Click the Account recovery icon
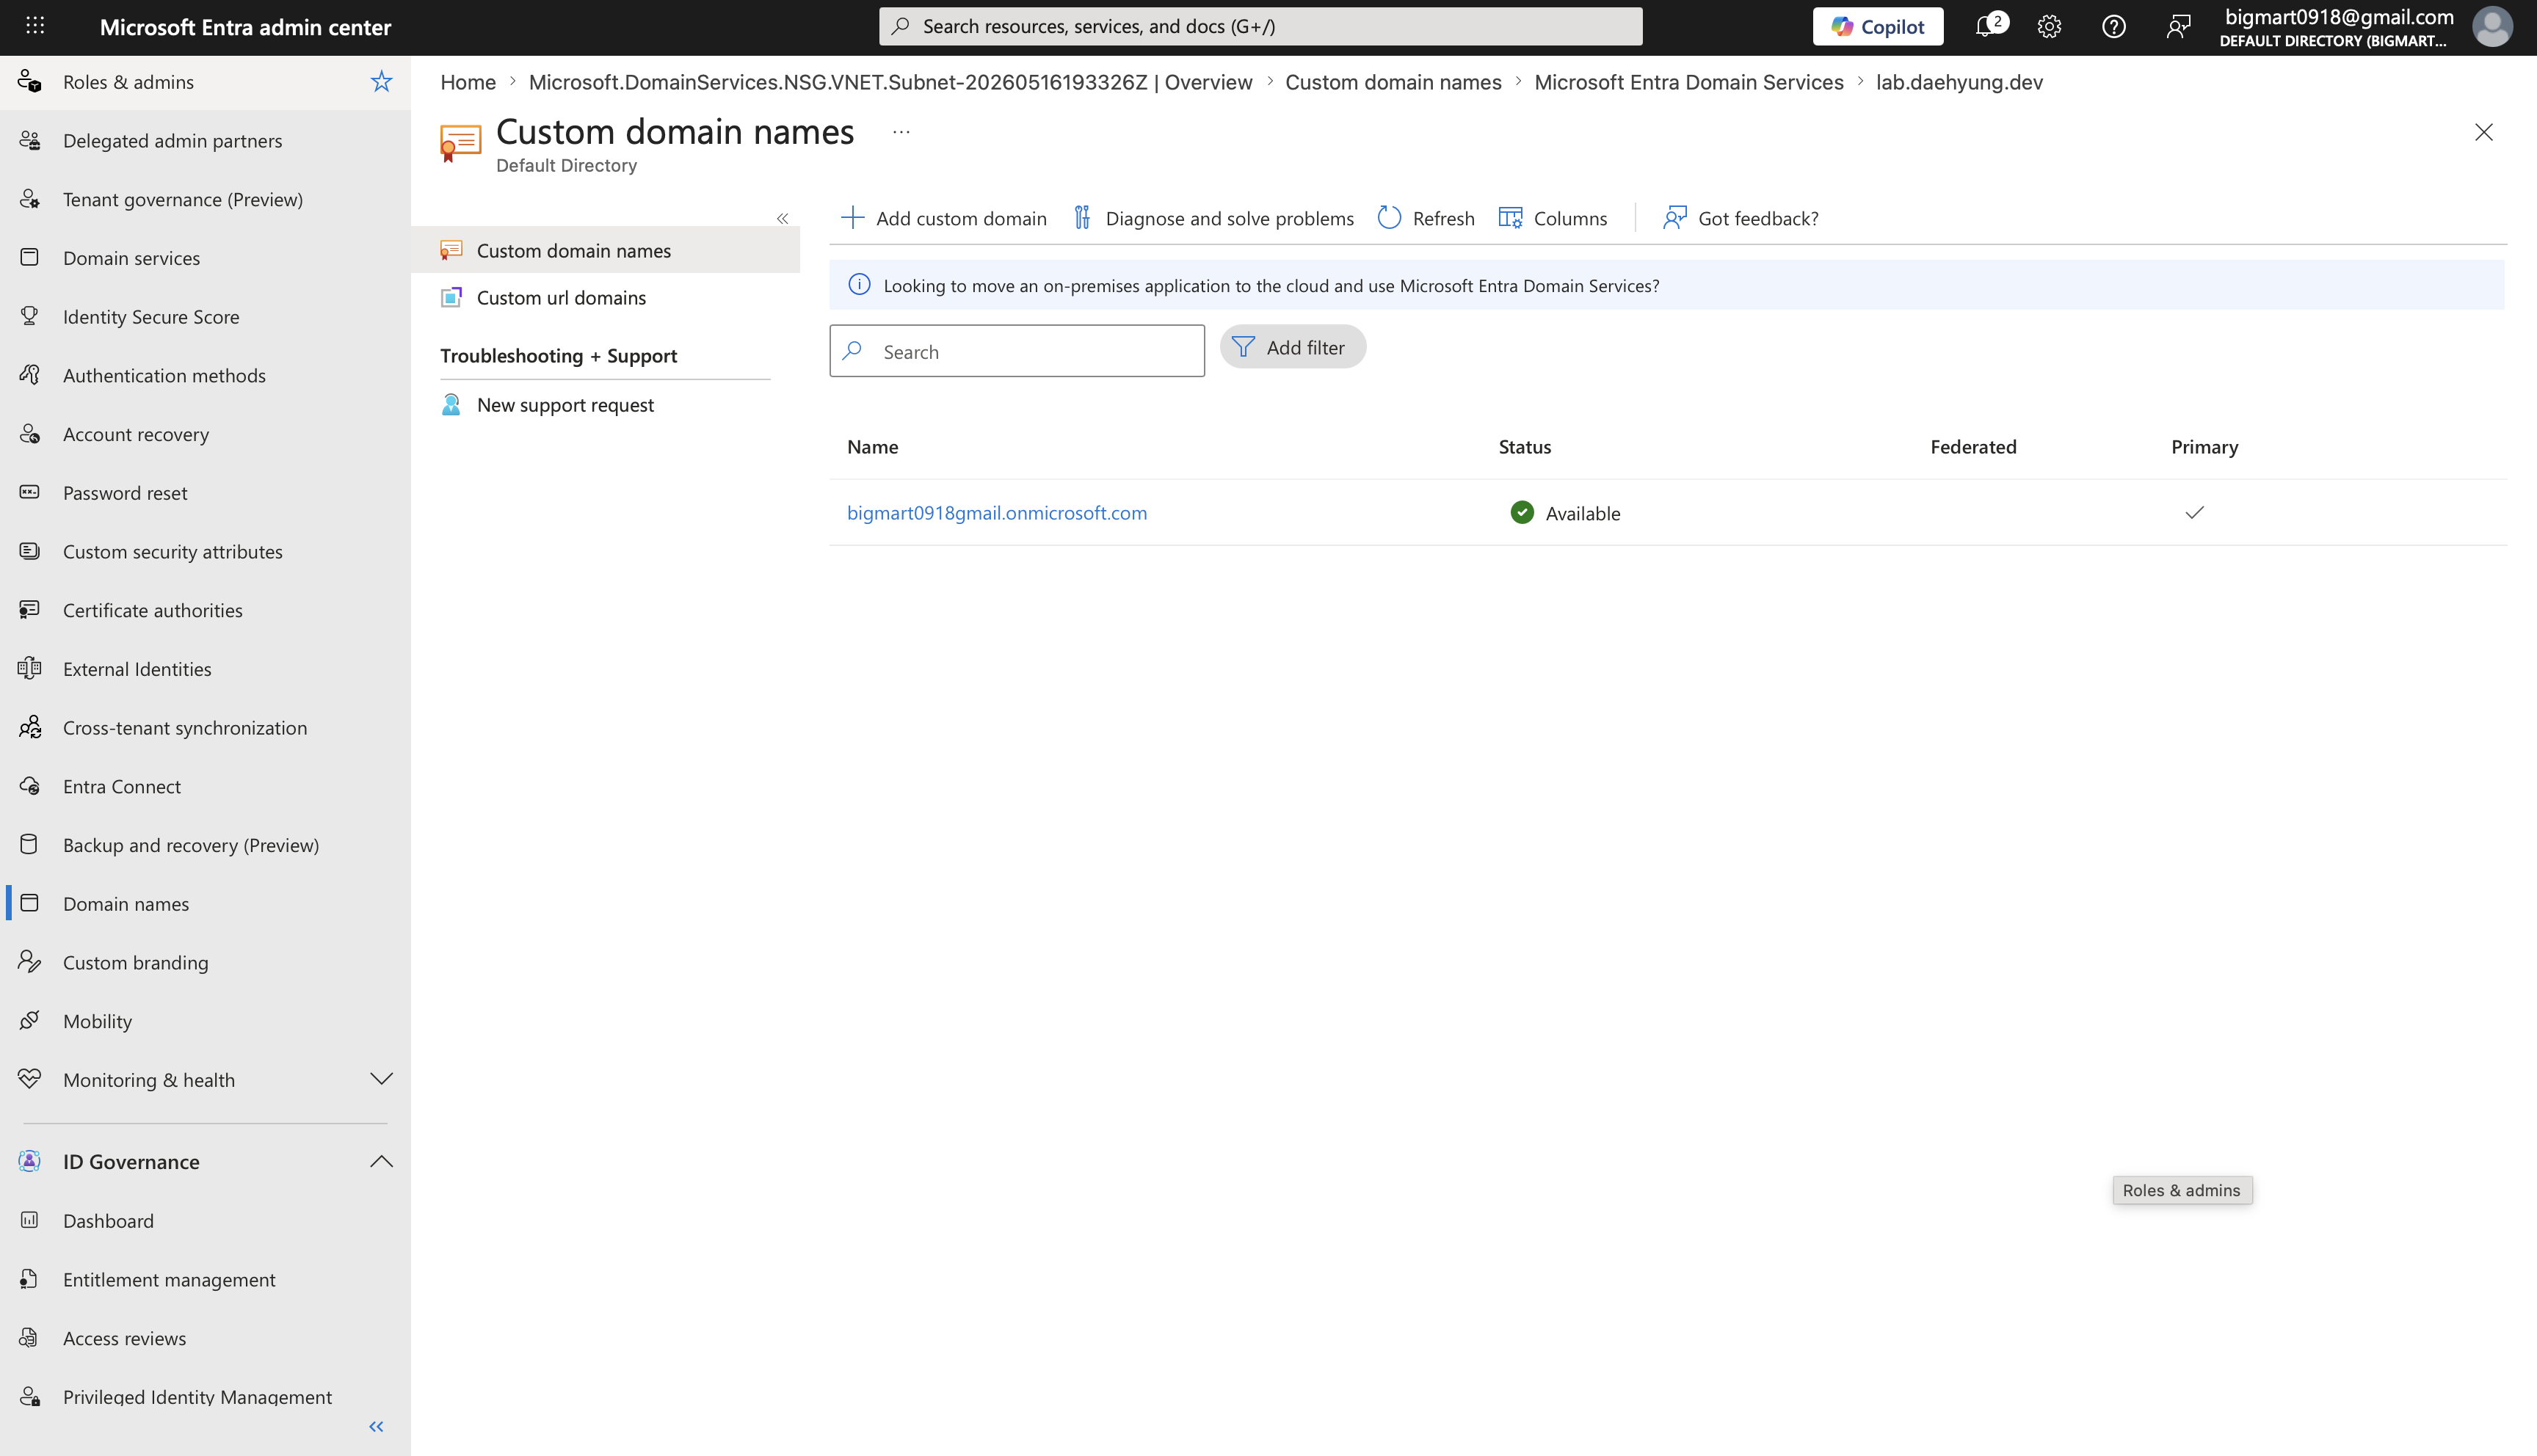The image size is (2537, 1456). tap(30, 434)
